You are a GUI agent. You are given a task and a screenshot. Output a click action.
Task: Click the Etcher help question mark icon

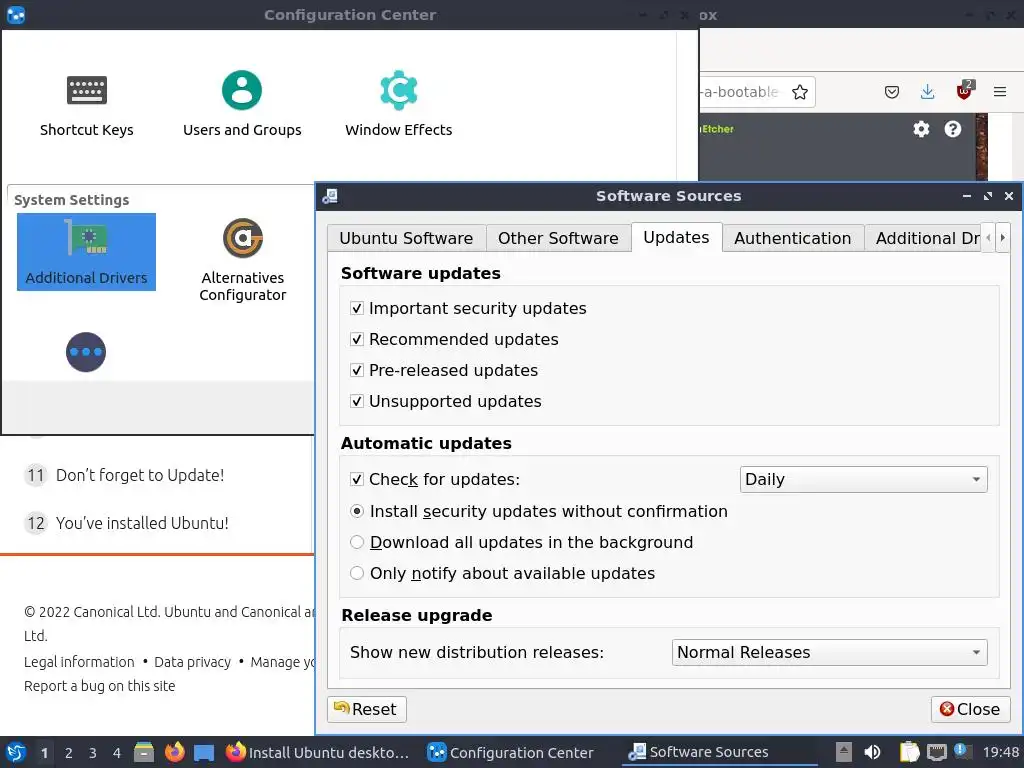coord(953,129)
